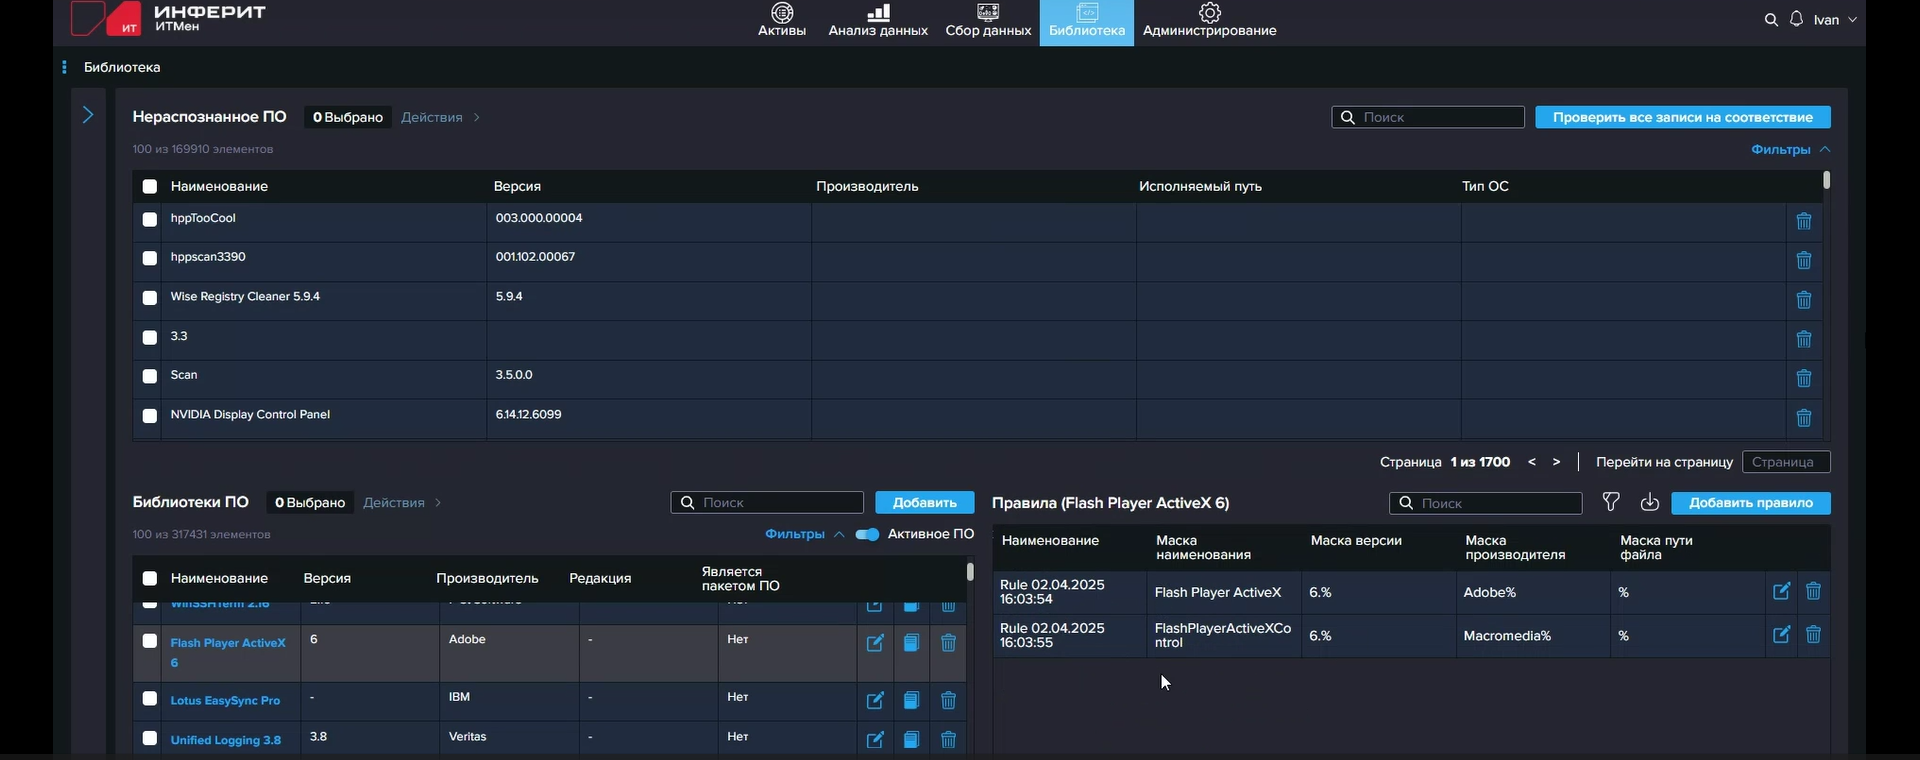Click the Перейти на страницу input field
The width and height of the screenshot is (1920, 760).
coord(1785,462)
